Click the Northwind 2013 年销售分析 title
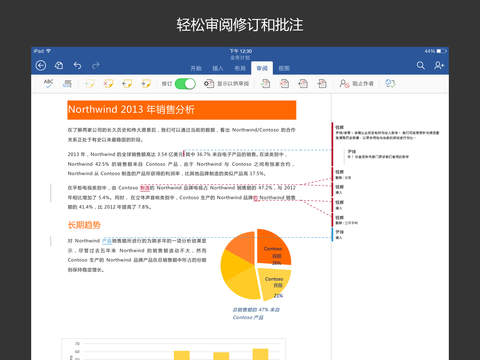 coord(182,110)
